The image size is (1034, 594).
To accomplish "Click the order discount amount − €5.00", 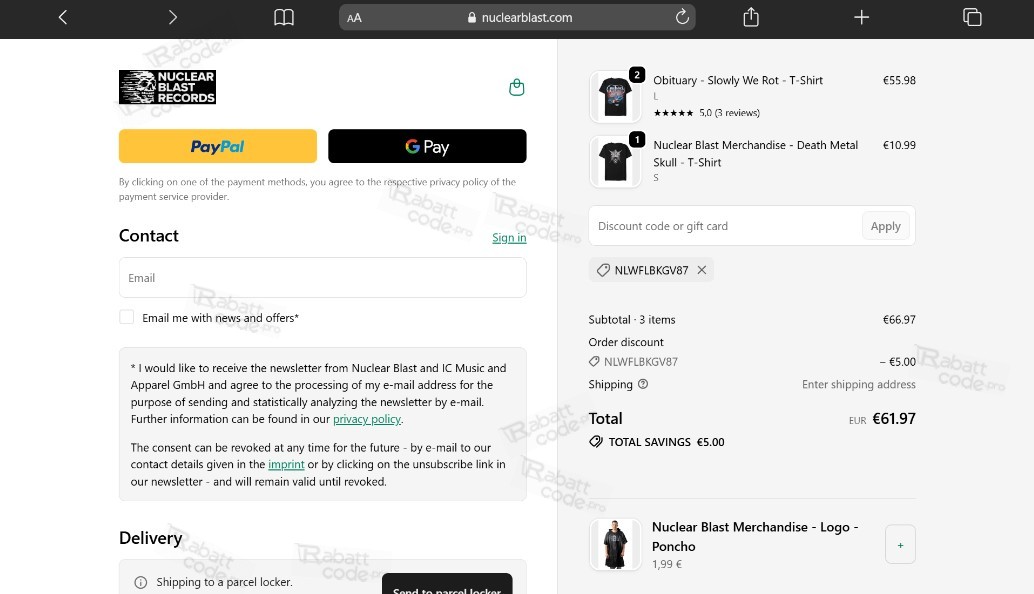I will (897, 362).
